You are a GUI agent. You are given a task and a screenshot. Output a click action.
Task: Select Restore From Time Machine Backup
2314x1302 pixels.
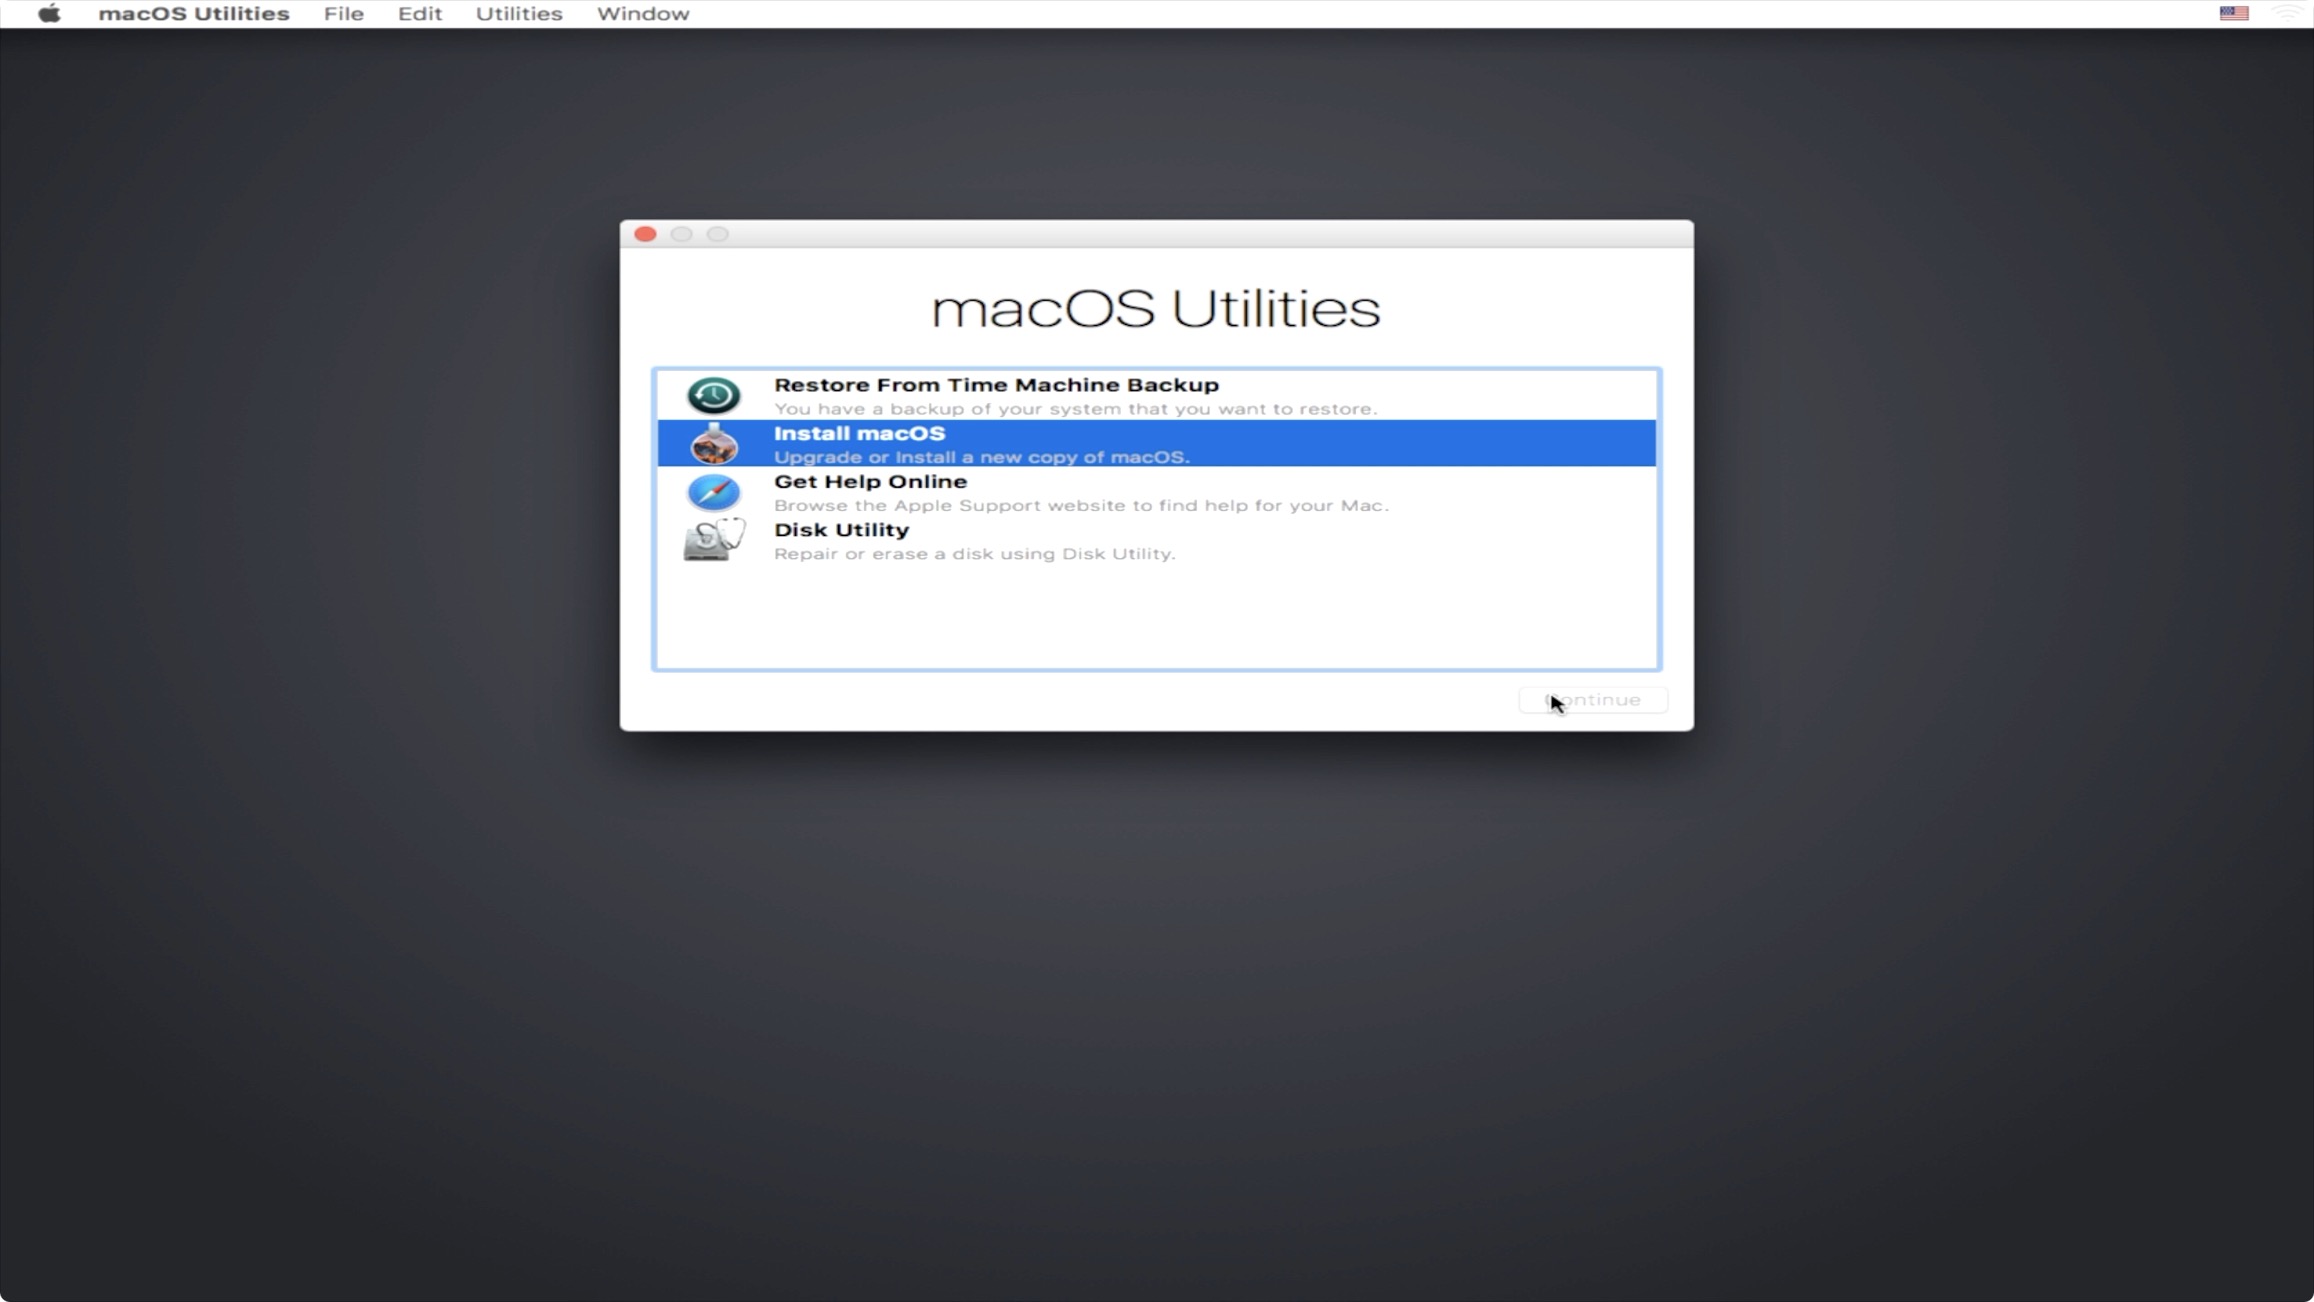click(995, 386)
